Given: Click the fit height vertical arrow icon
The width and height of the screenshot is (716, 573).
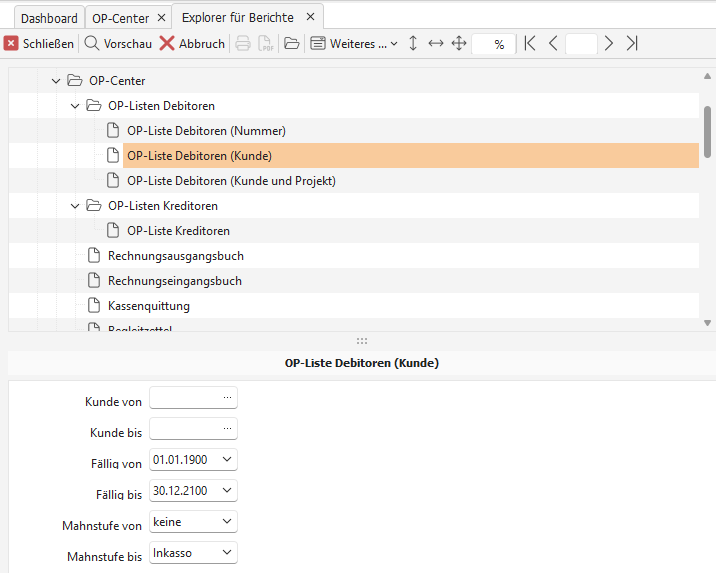Looking at the screenshot, I should point(413,43).
